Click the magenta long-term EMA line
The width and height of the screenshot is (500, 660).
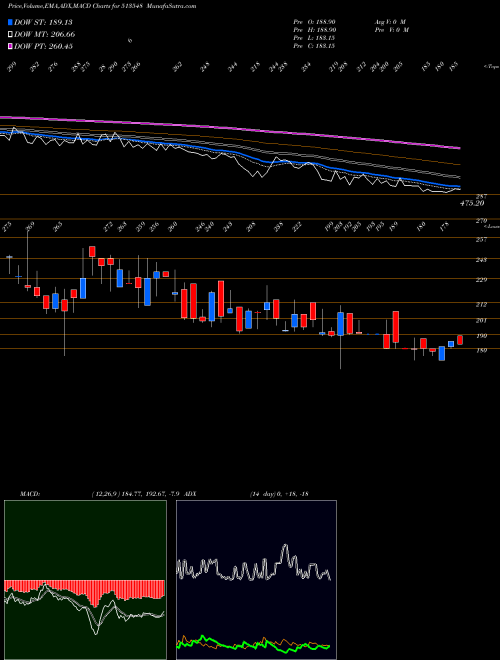pyautogui.click(x=230, y=126)
